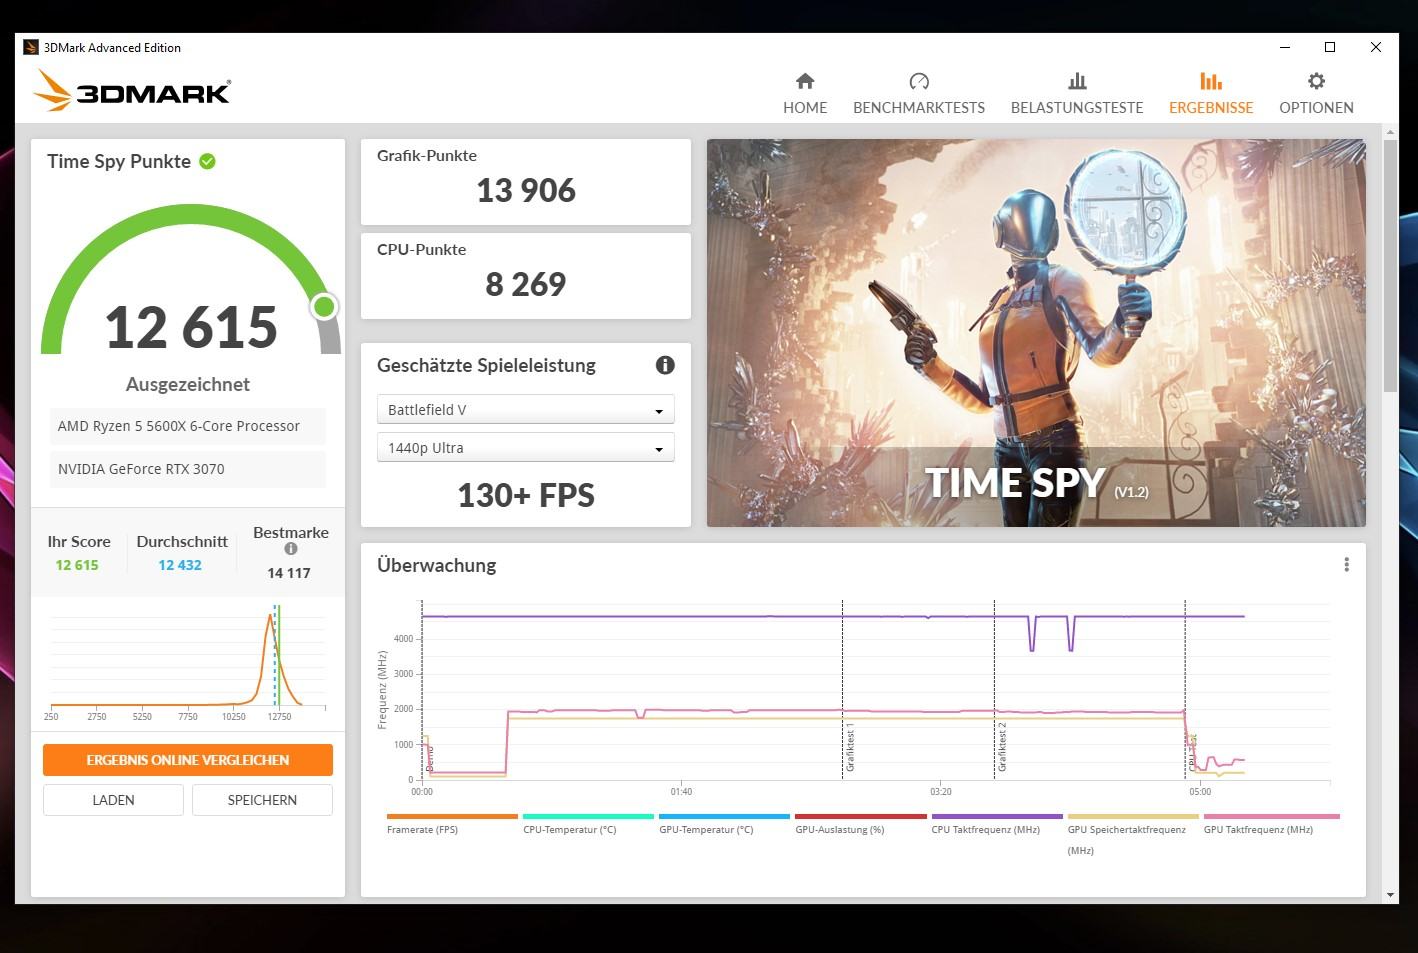Switch to BELASTUNGSTESTE tab label
The width and height of the screenshot is (1418, 953).
click(1077, 107)
